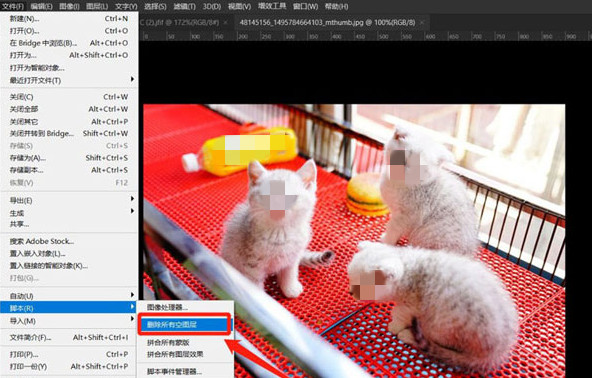This screenshot has width=592, height=378.
Task: Open the 选择(S) menu
Action: (155, 6)
